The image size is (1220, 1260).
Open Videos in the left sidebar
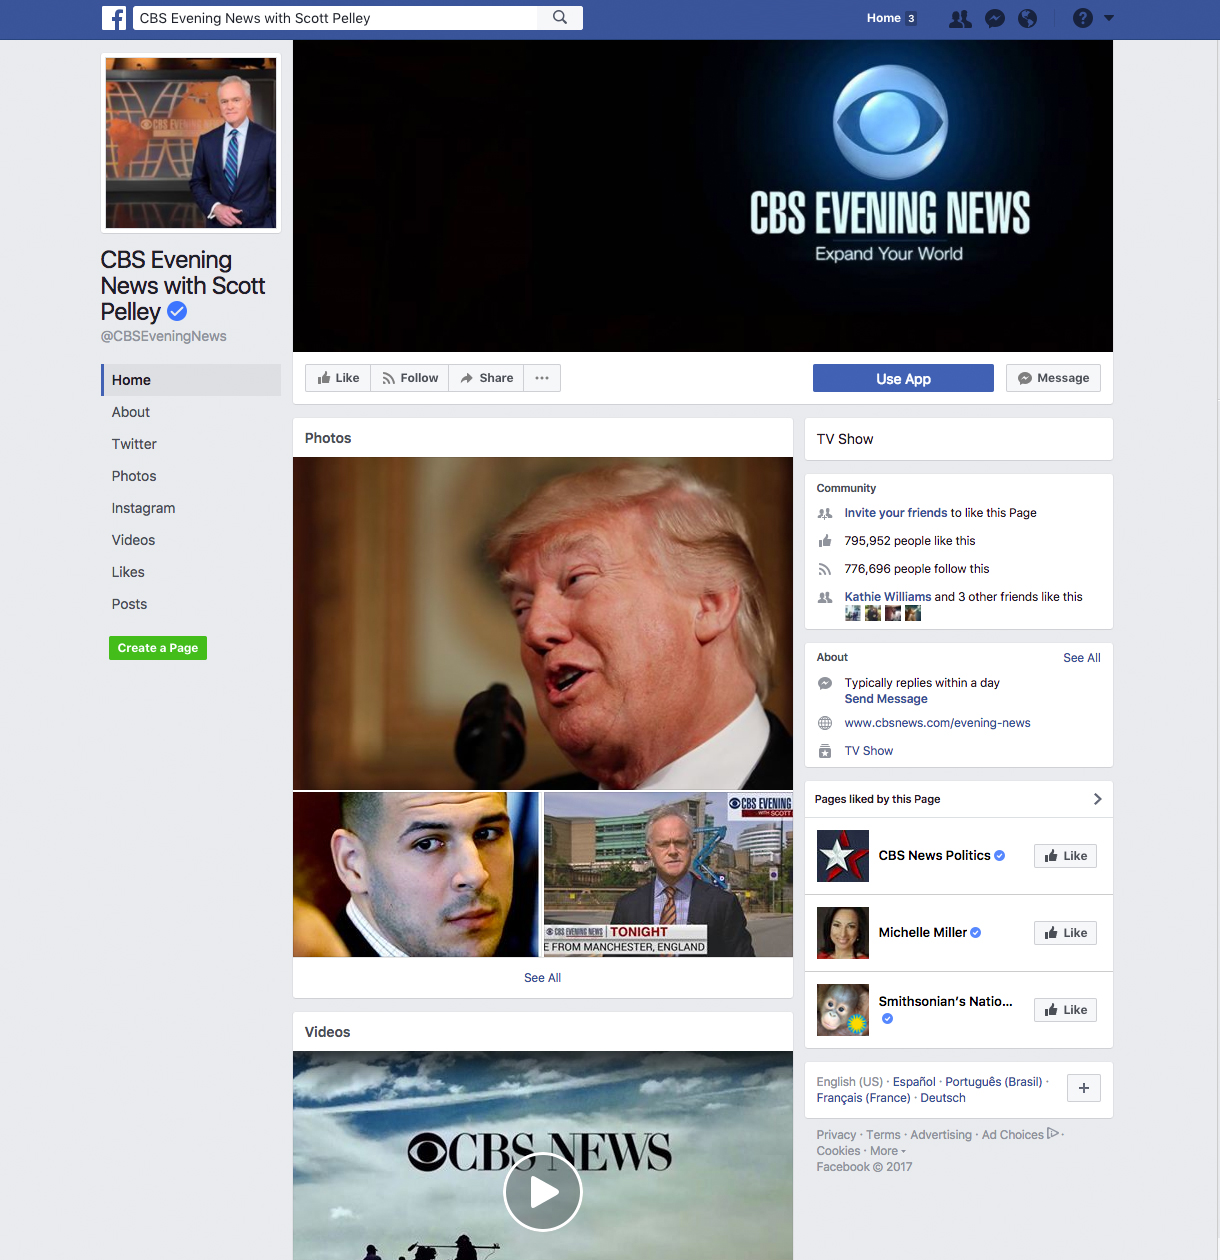pyautogui.click(x=133, y=540)
